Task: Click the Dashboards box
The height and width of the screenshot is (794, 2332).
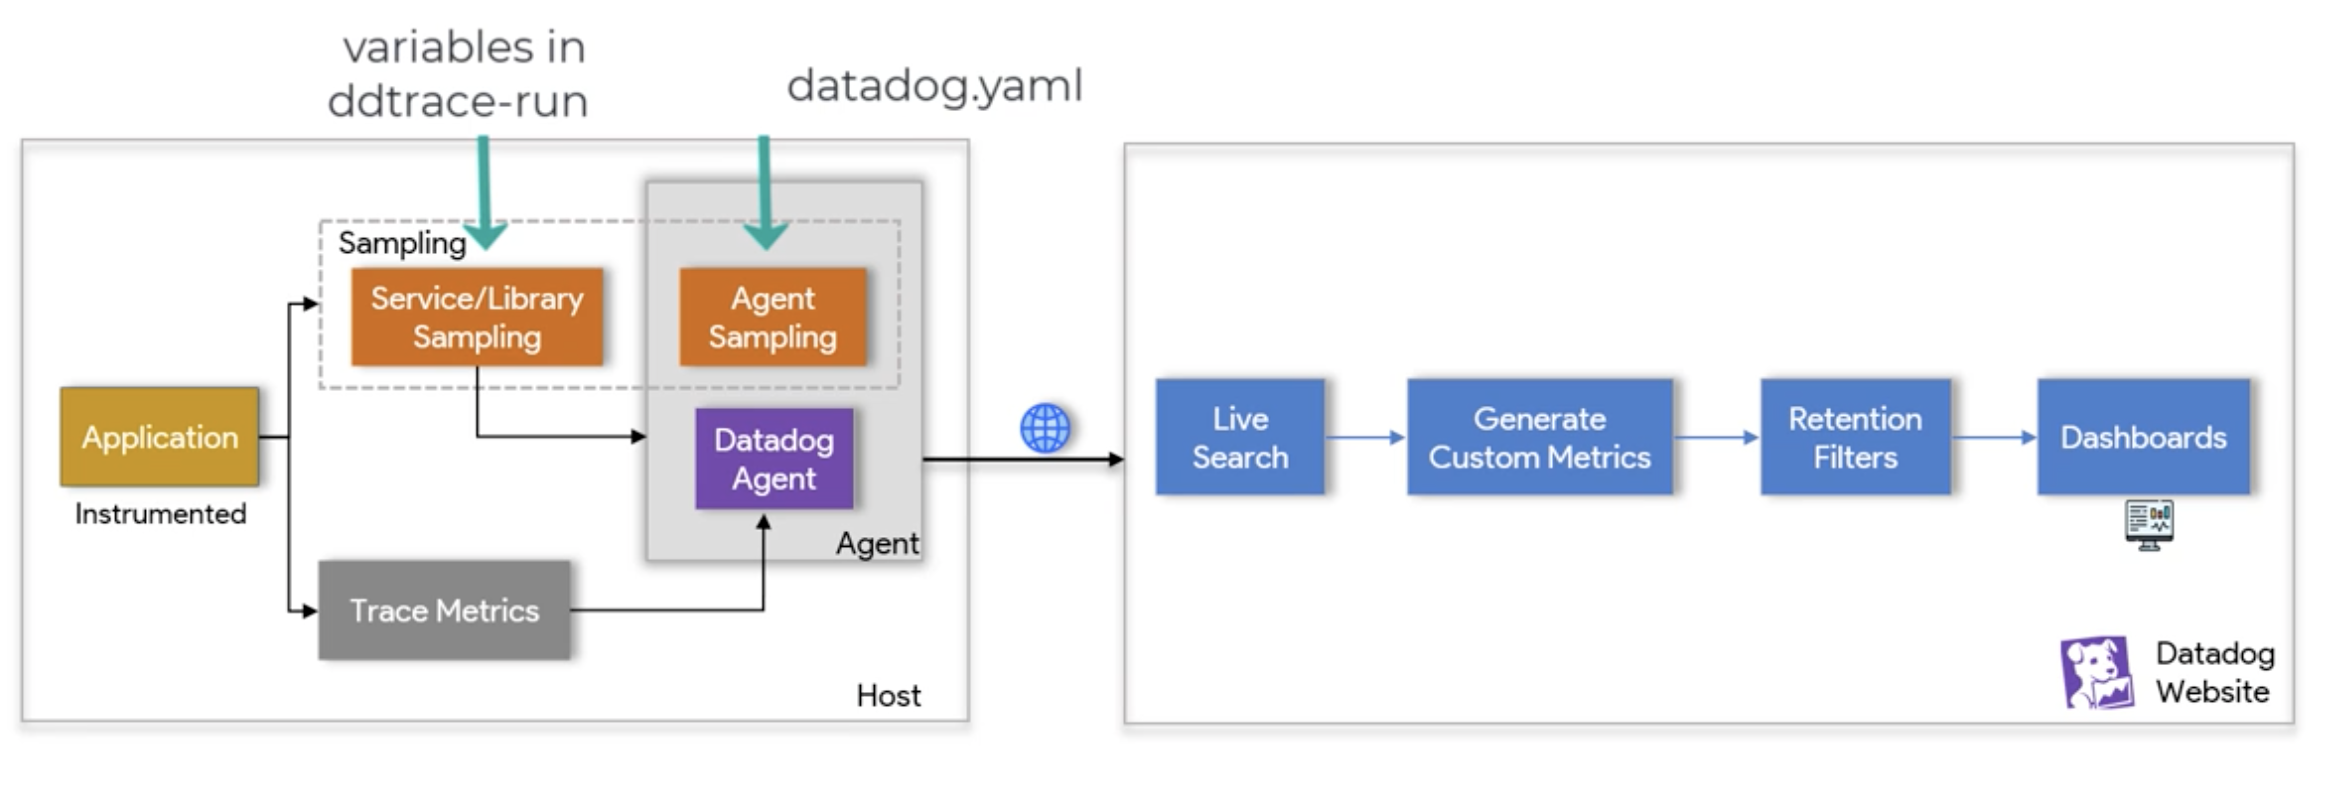Action: [x=2144, y=437]
